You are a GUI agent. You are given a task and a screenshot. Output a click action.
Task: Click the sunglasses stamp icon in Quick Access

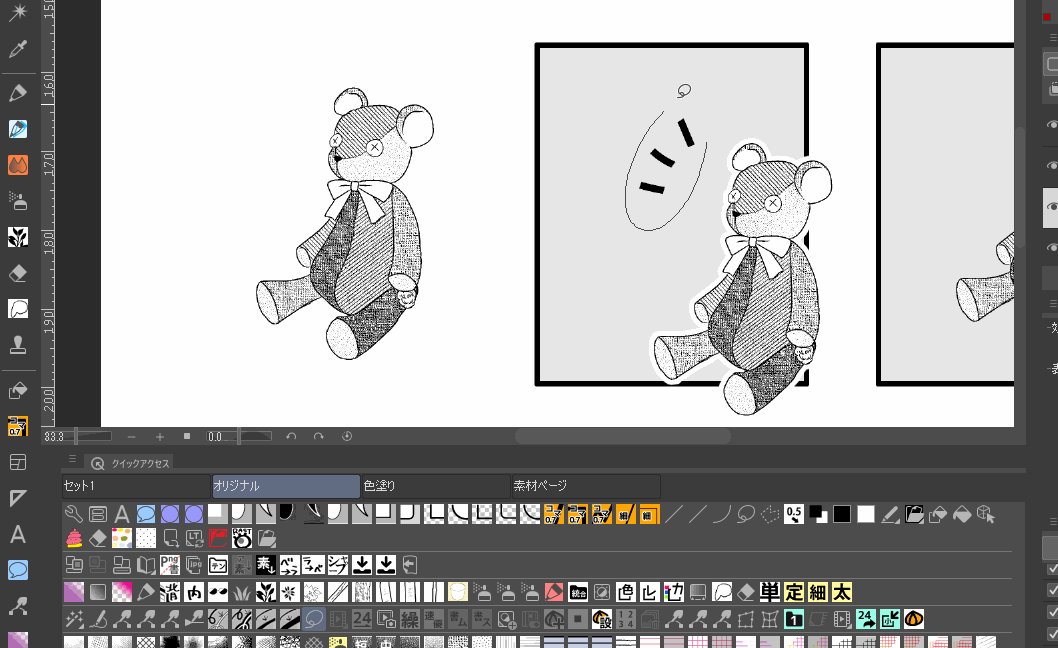click(x=218, y=593)
